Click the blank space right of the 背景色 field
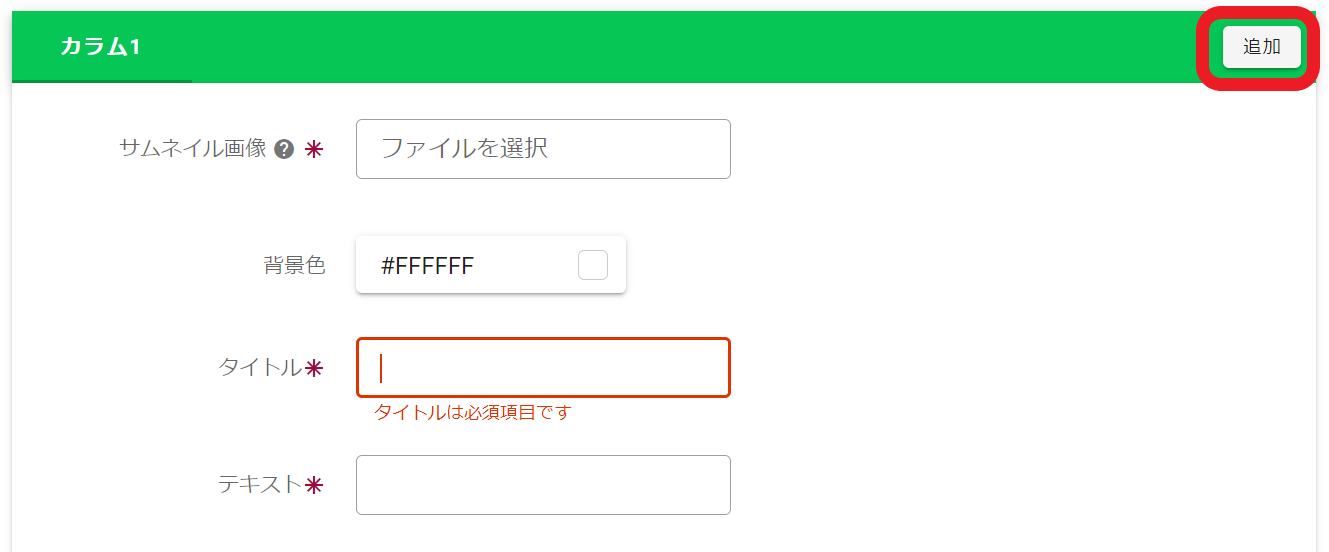The height and width of the screenshot is (552, 1329). coord(950,266)
